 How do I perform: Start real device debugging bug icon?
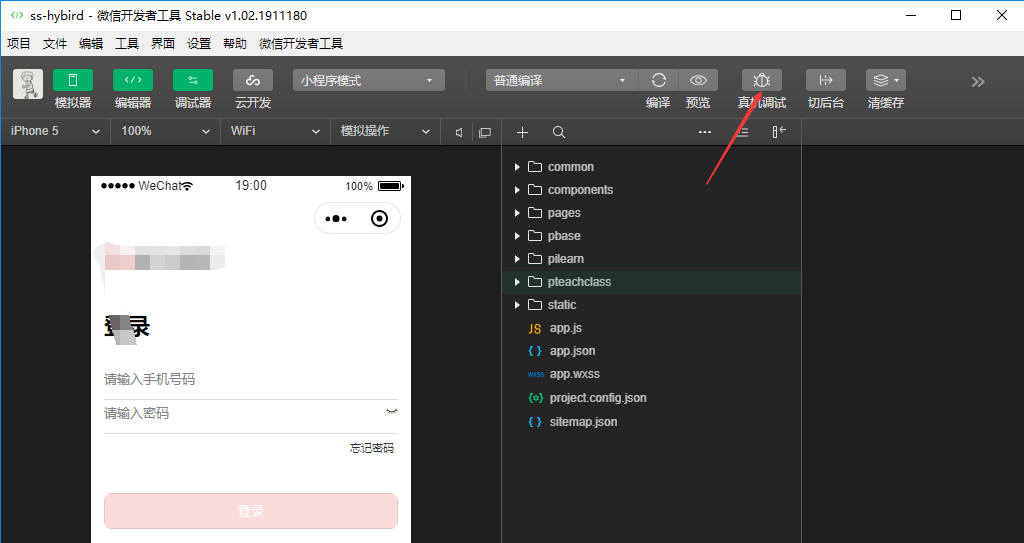pos(761,81)
